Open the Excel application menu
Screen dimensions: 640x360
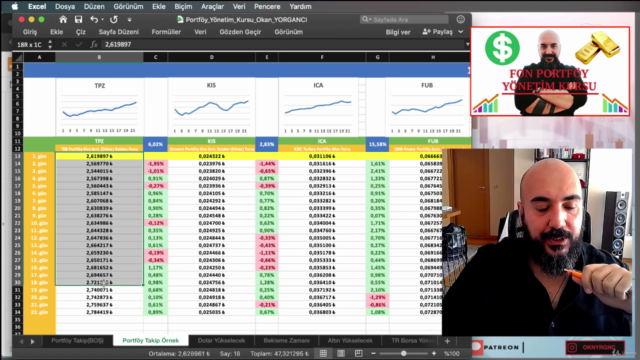point(37,7)
